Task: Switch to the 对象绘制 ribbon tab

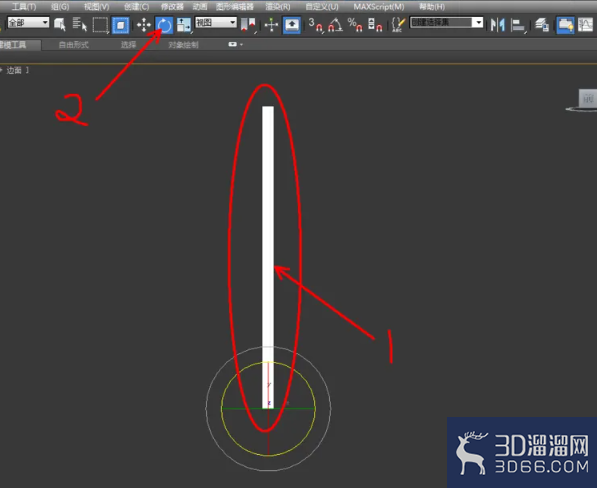Action: (x=184, y=45)
